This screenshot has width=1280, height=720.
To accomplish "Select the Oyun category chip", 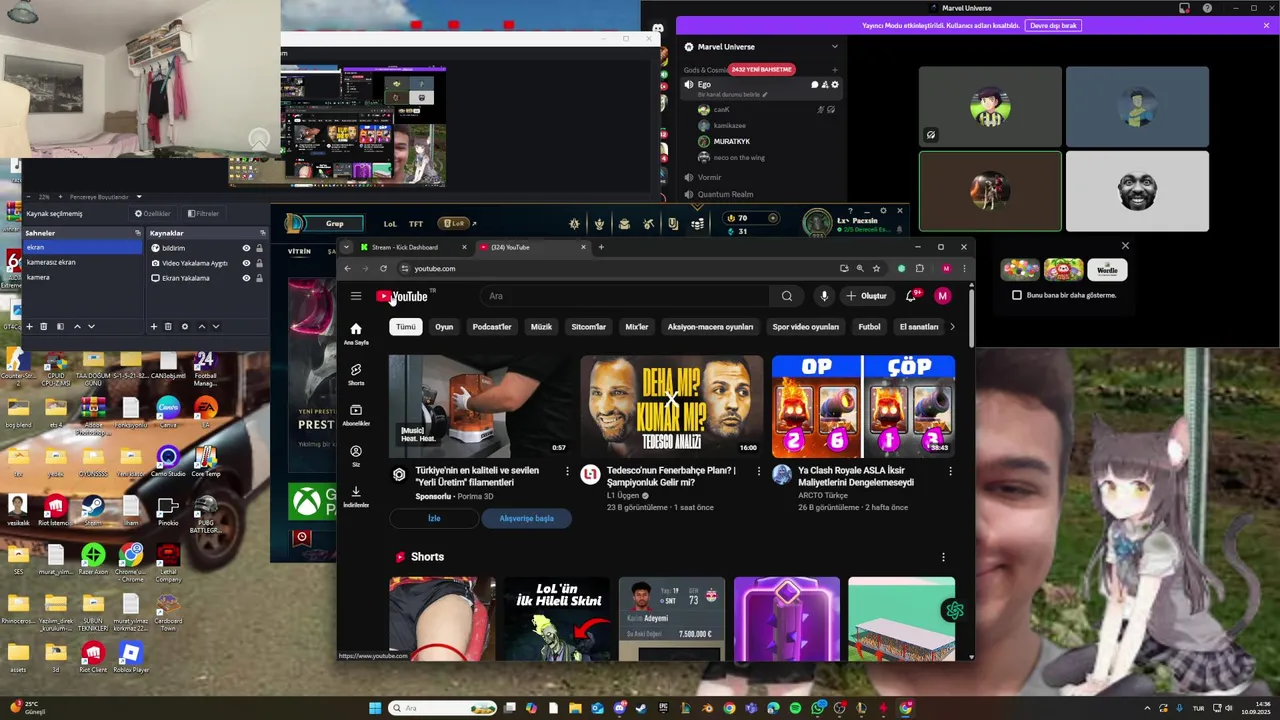I will pos(444,327).
